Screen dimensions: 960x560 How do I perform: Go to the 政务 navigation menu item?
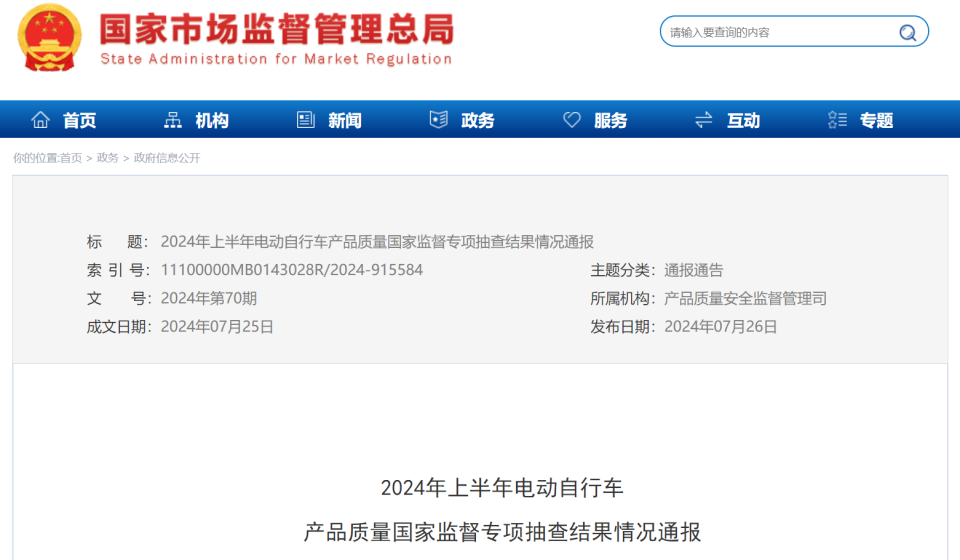click(x=478, y=120)
